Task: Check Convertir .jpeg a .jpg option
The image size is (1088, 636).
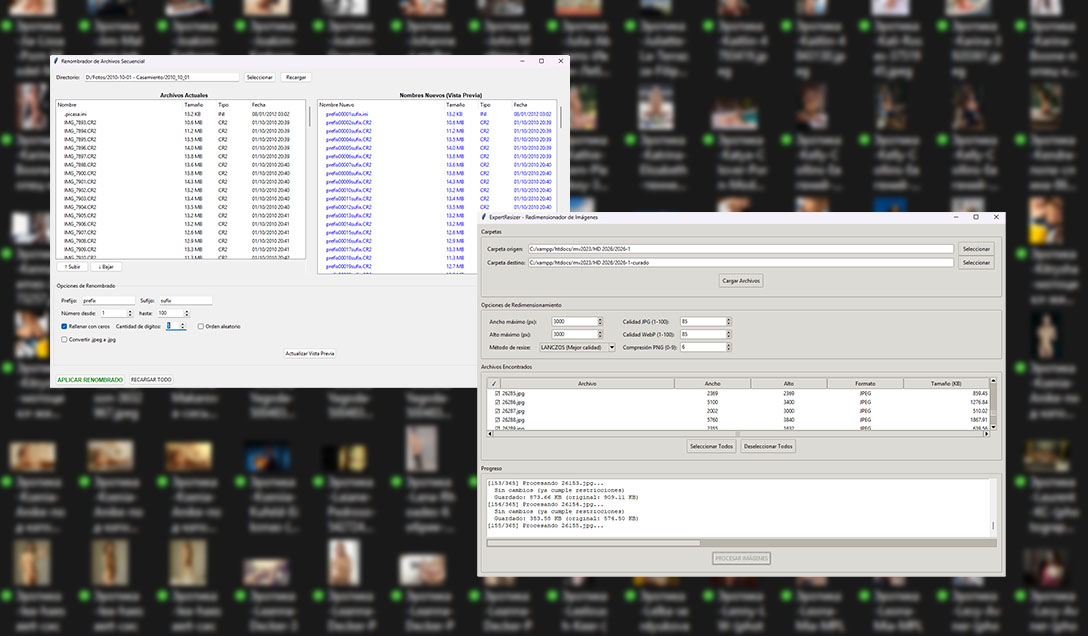Action: (x=64, y=340)
